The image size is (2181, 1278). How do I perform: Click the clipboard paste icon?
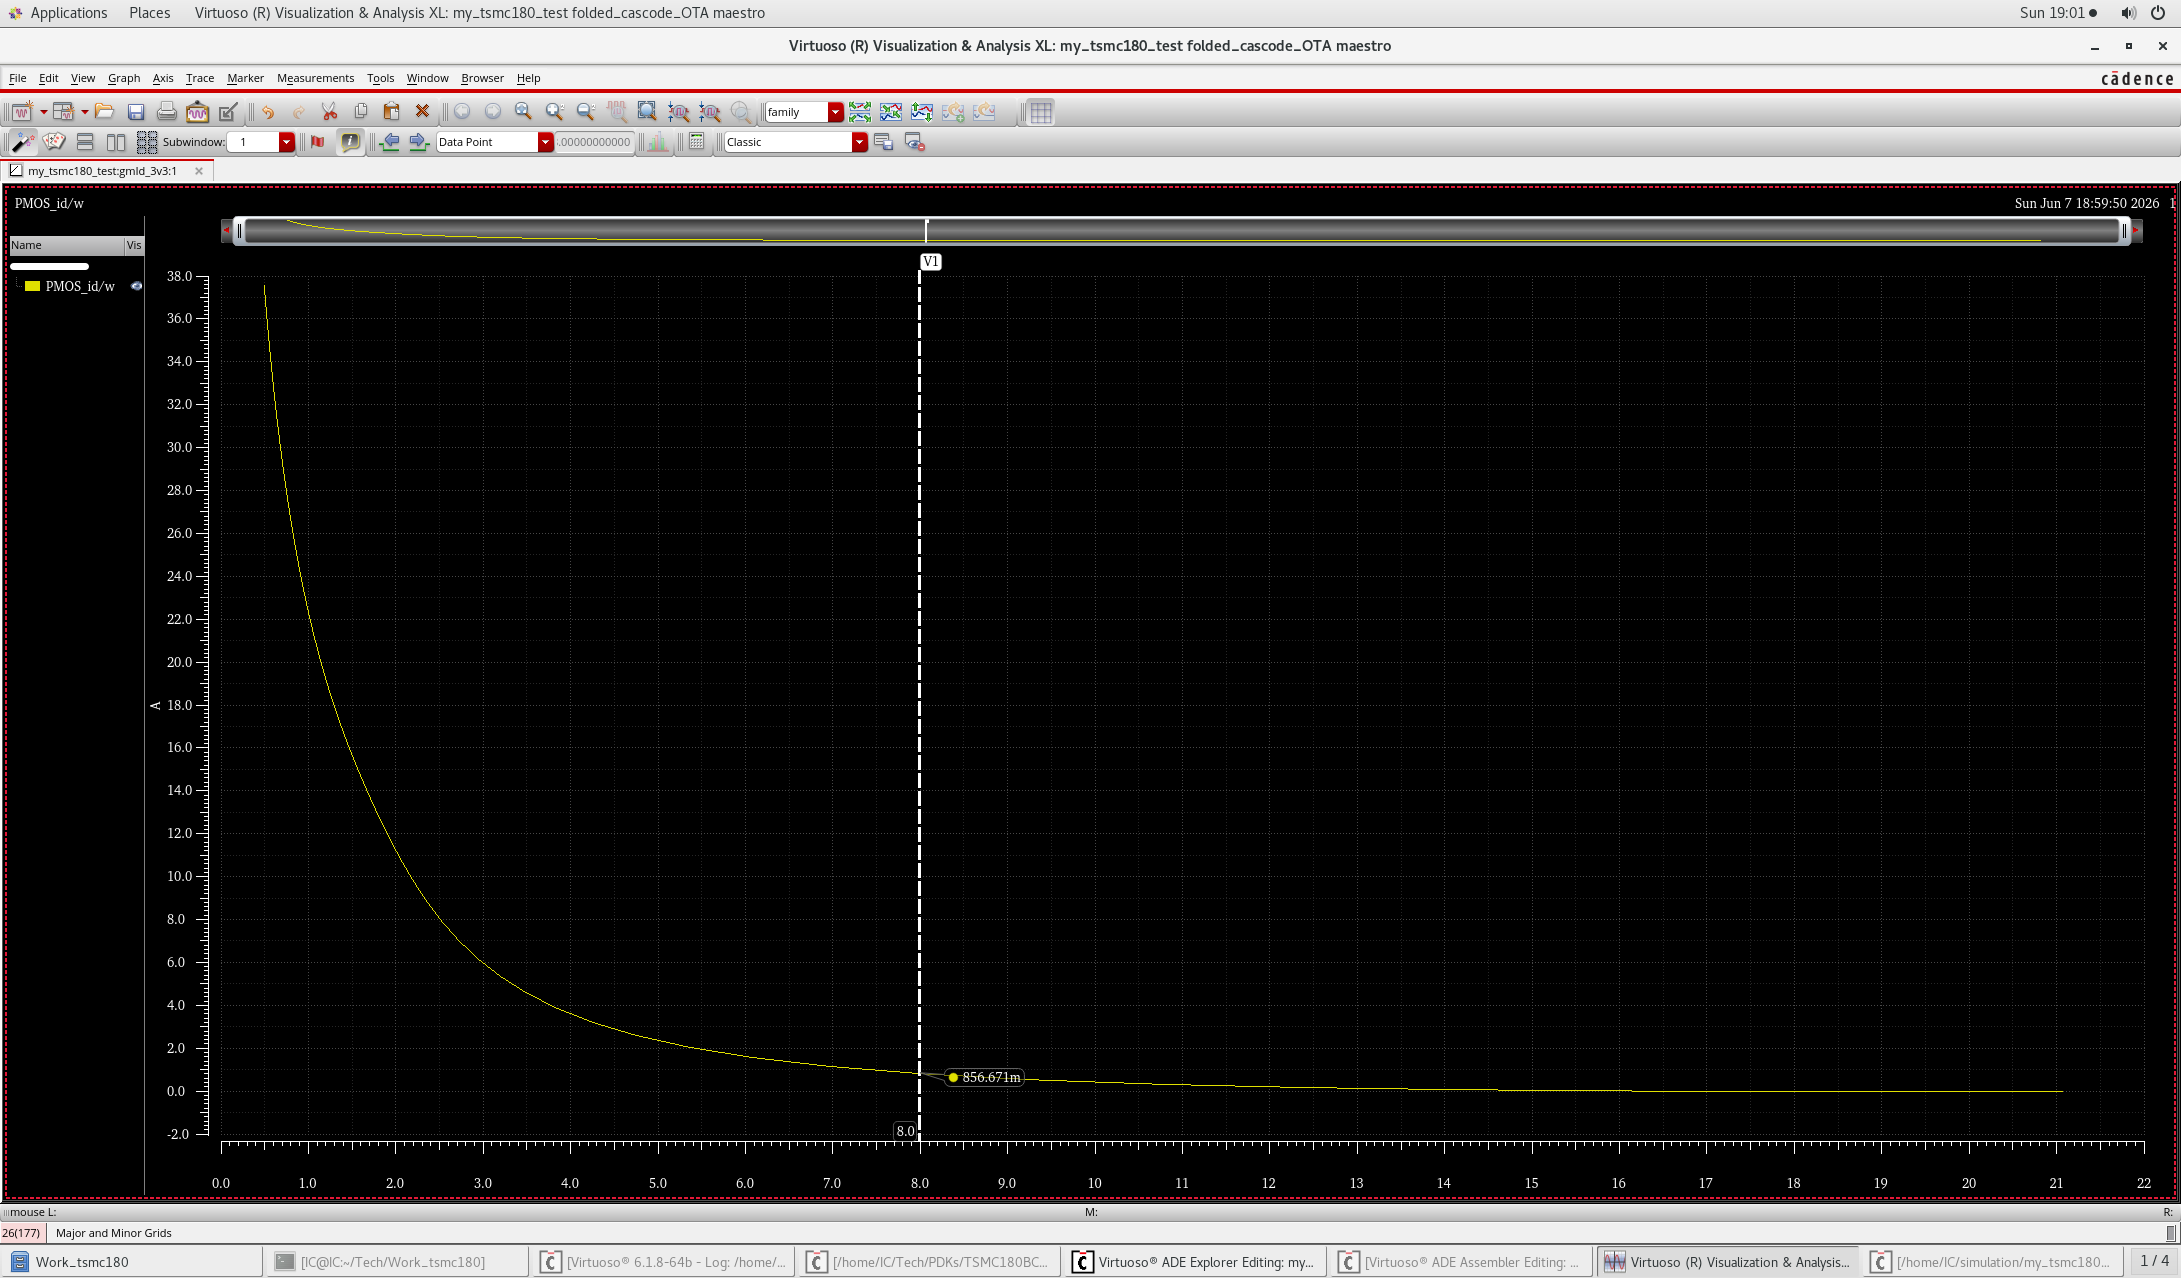point(392,112)
